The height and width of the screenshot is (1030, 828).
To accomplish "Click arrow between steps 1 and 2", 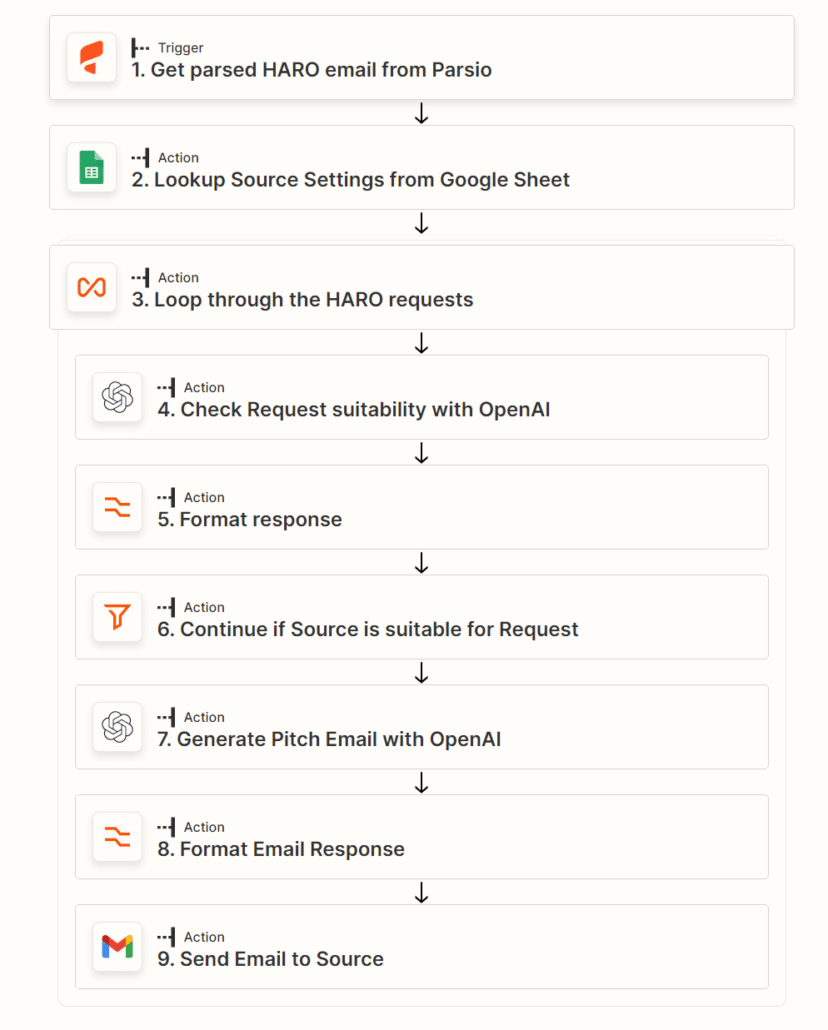I will point(422,113).
